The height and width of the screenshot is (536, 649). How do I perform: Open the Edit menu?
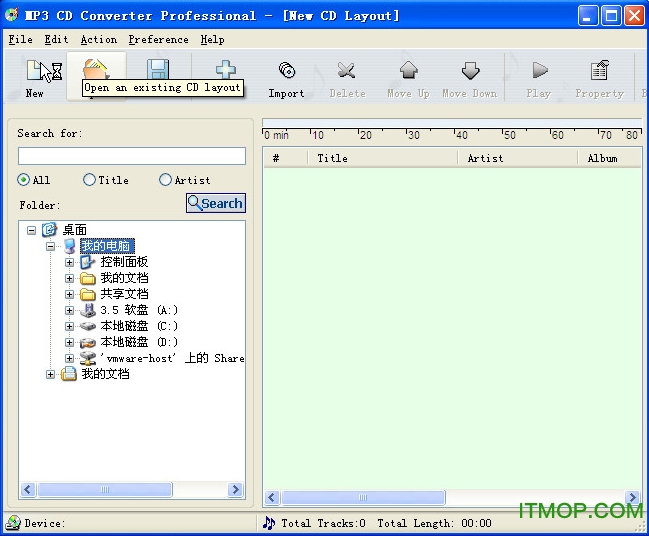click(56, 40)
